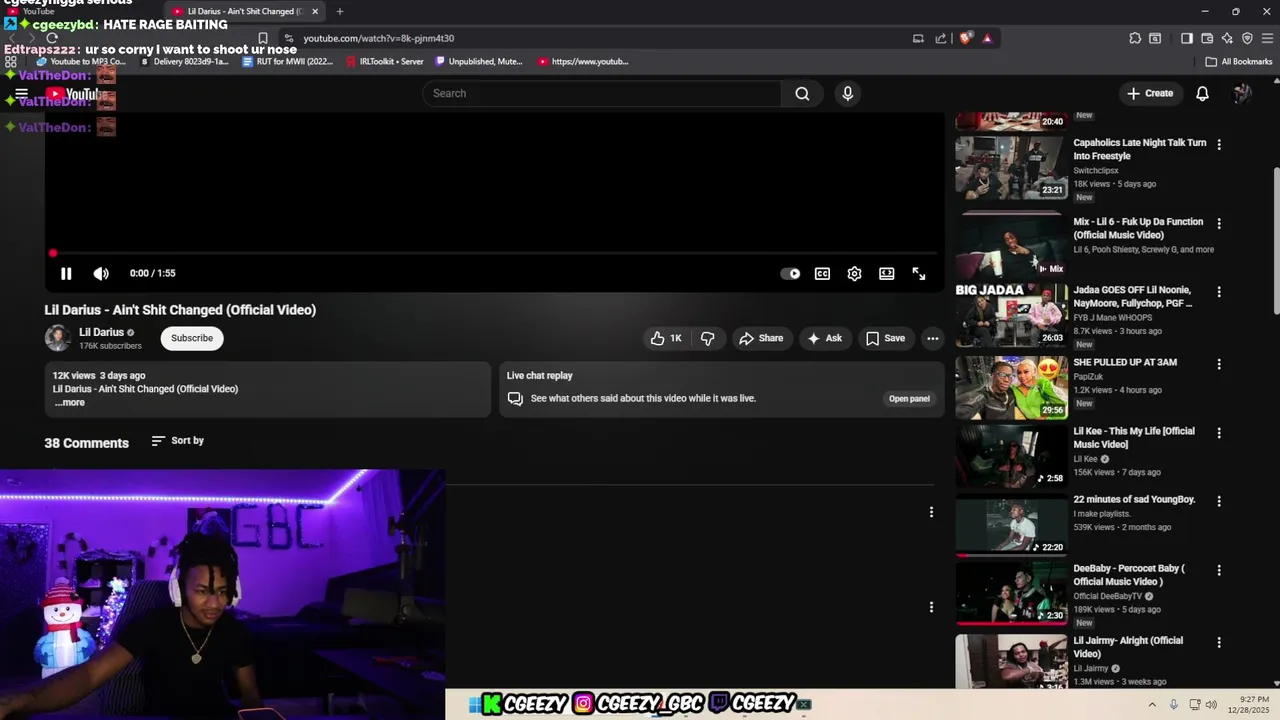Toggle the browser sidebar panel icon
This screenshot has width=1280, height=720.
[1187, 38]
